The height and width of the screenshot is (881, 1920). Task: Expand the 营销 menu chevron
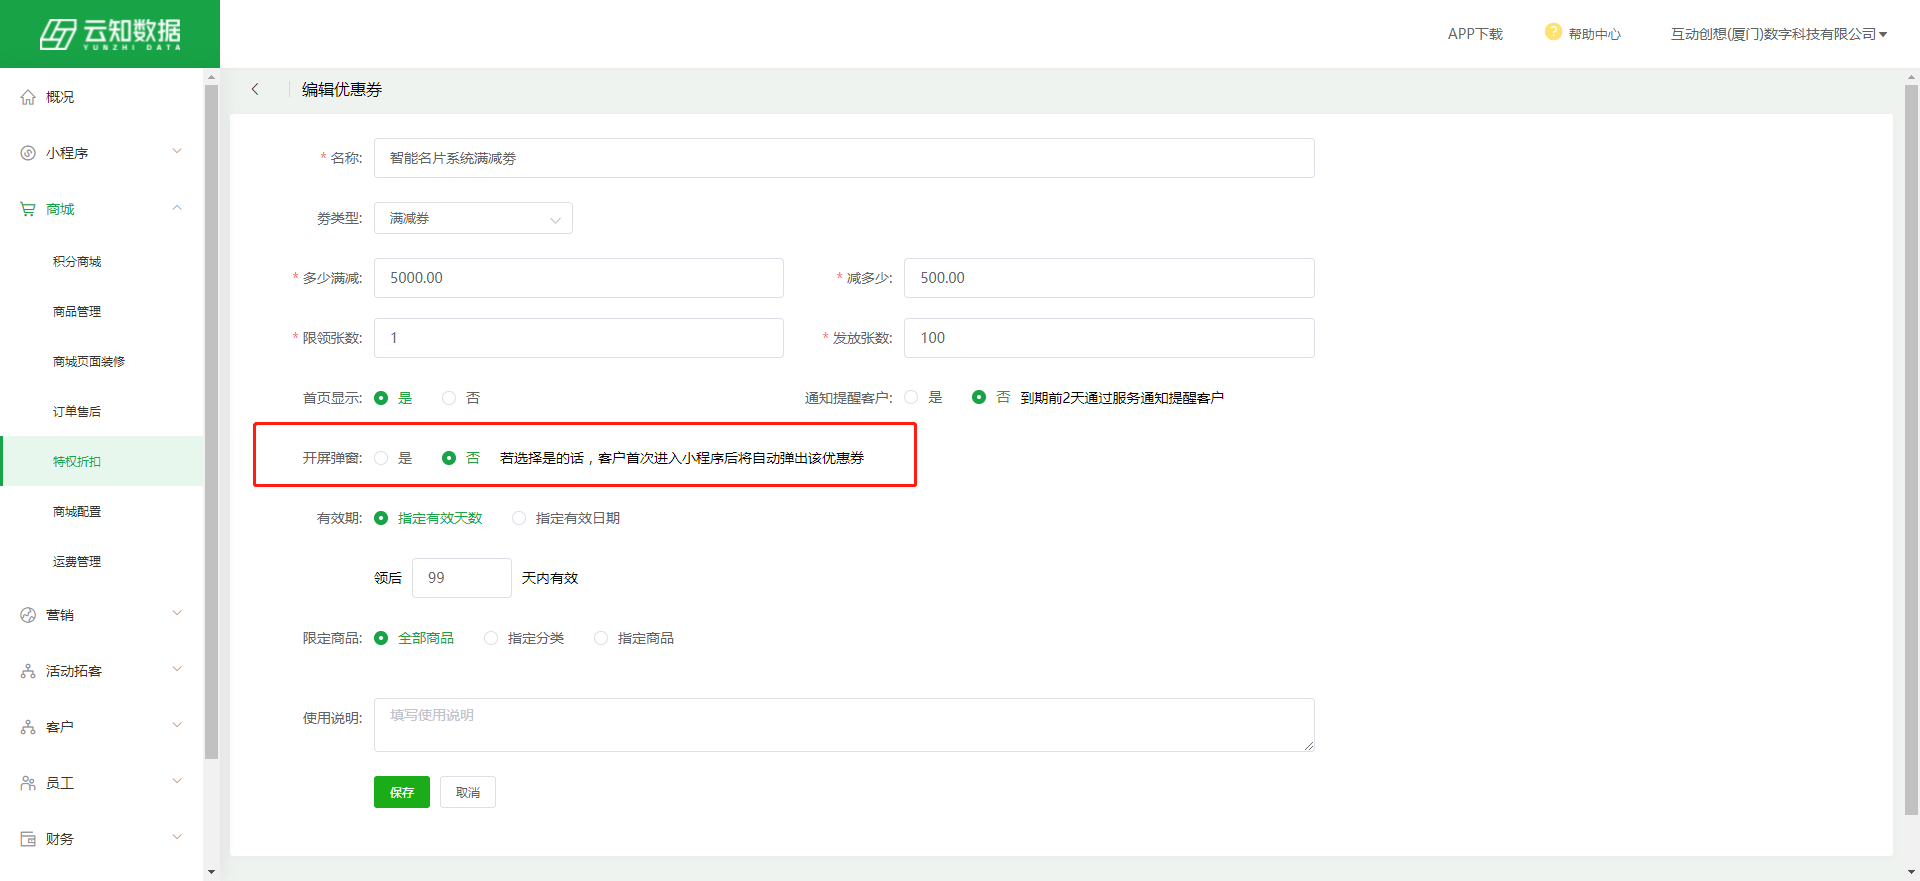click(177, 614)
